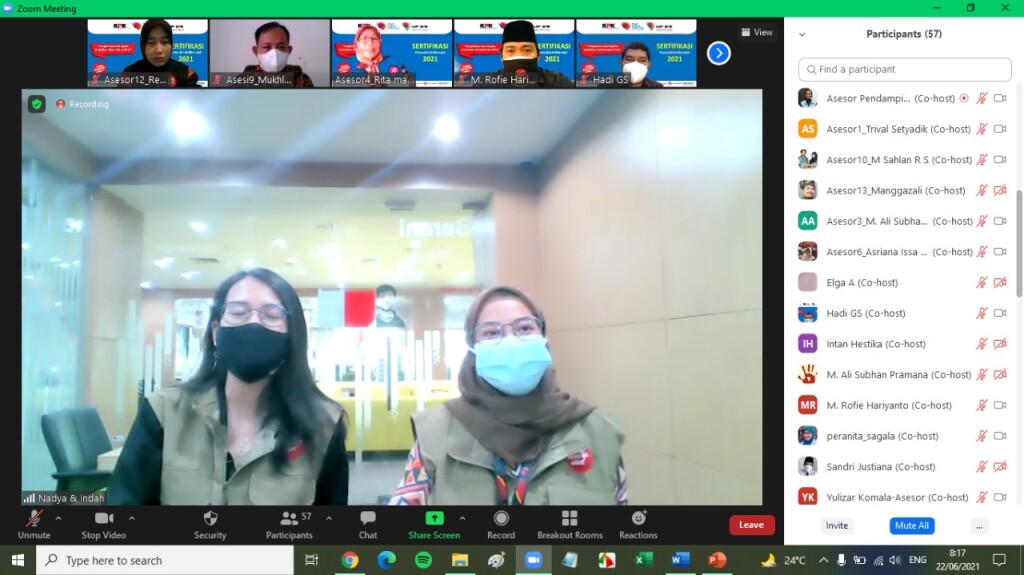Expand audio options arrow next to Unmute
This screenshot has width=1024, height=575.
(58, 518)
